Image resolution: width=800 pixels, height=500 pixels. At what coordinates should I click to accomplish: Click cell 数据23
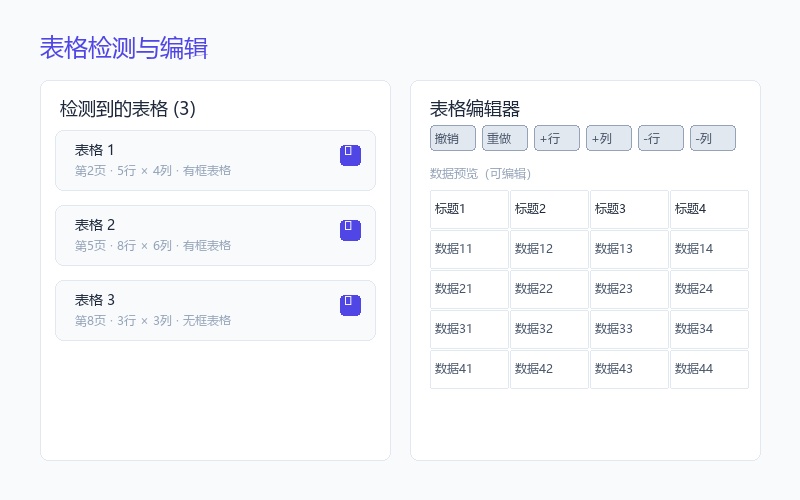click(630, 289)
